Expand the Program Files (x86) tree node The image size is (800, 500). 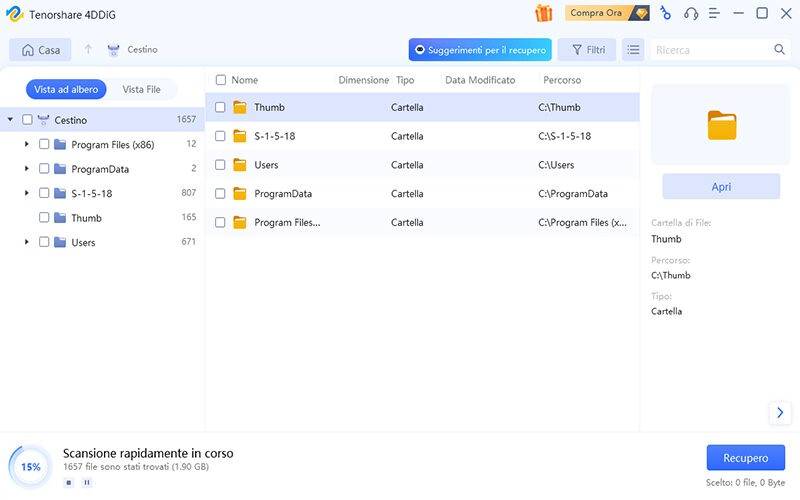(26, 144)
